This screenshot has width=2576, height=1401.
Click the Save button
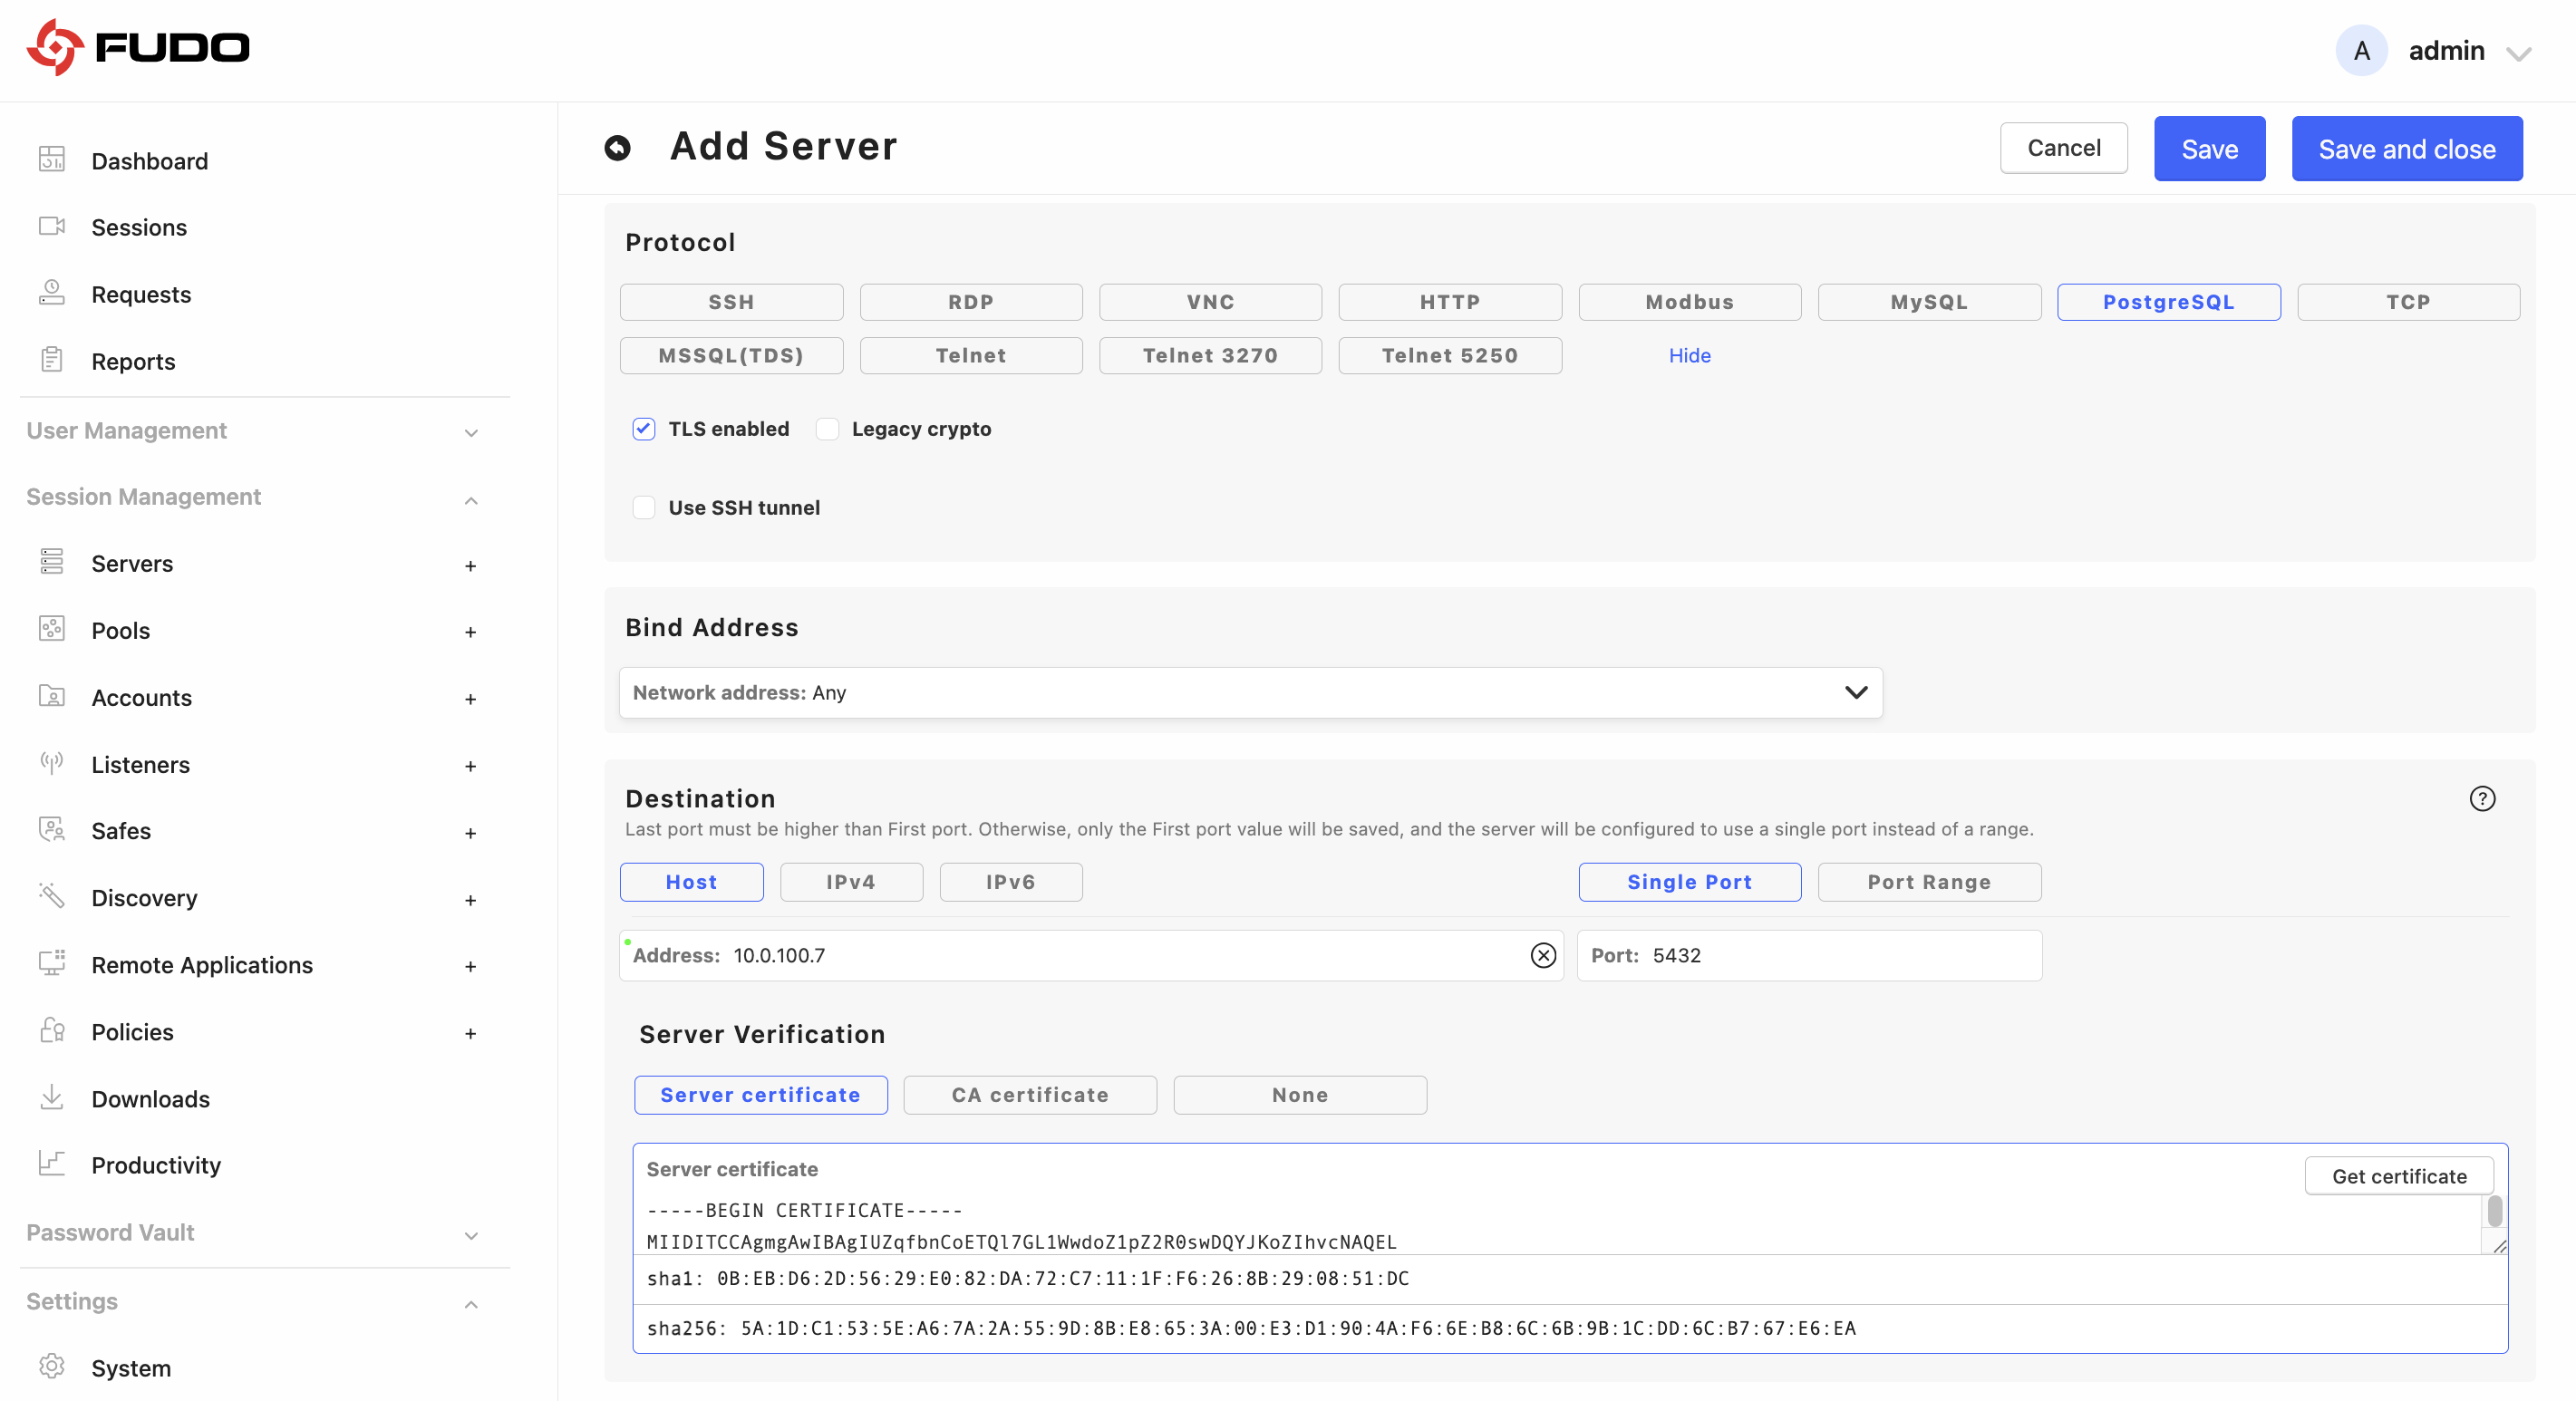point(2210,149)
